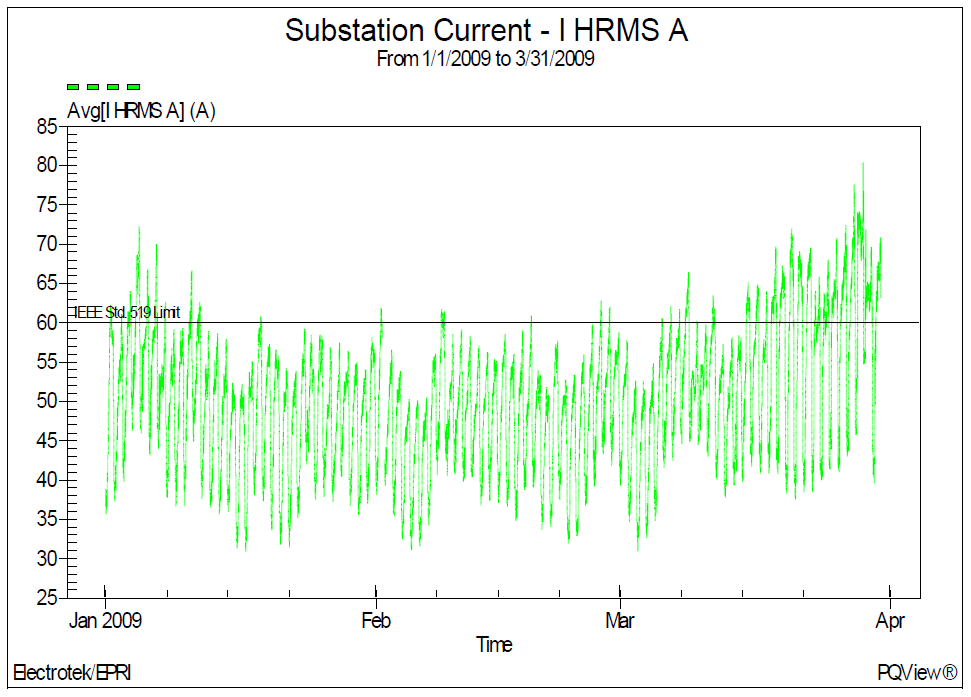Select the 'Feb' x-axis tick label
The height and width of the screenshot is (697, 971).
click(376, 621)
